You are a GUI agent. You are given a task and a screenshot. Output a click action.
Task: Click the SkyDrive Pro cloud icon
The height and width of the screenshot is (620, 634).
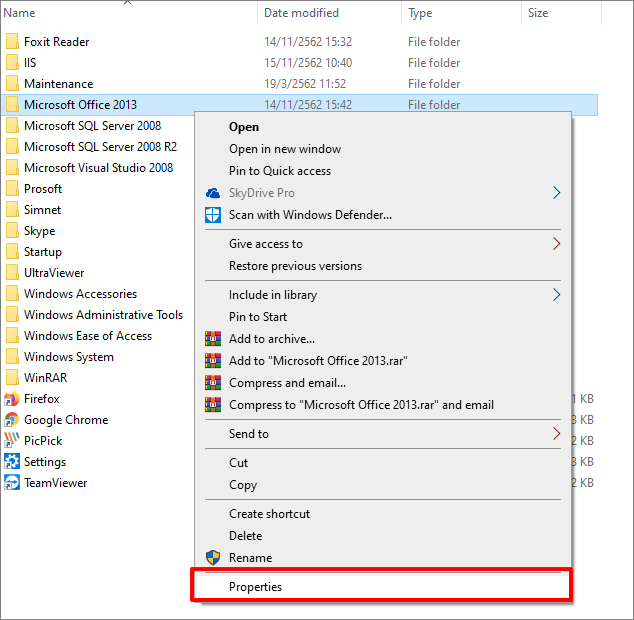[x=213, y=193]
